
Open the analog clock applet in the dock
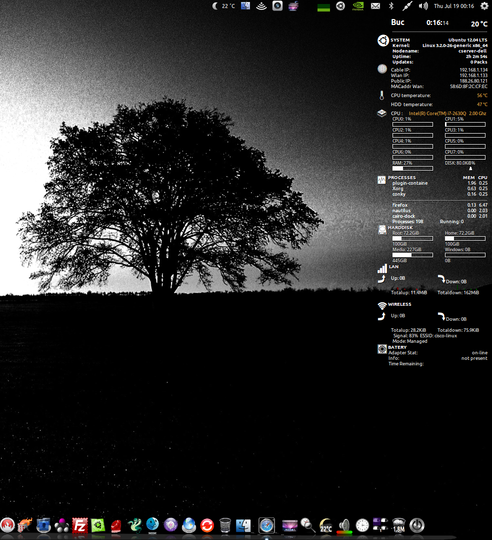pos(362,525)
